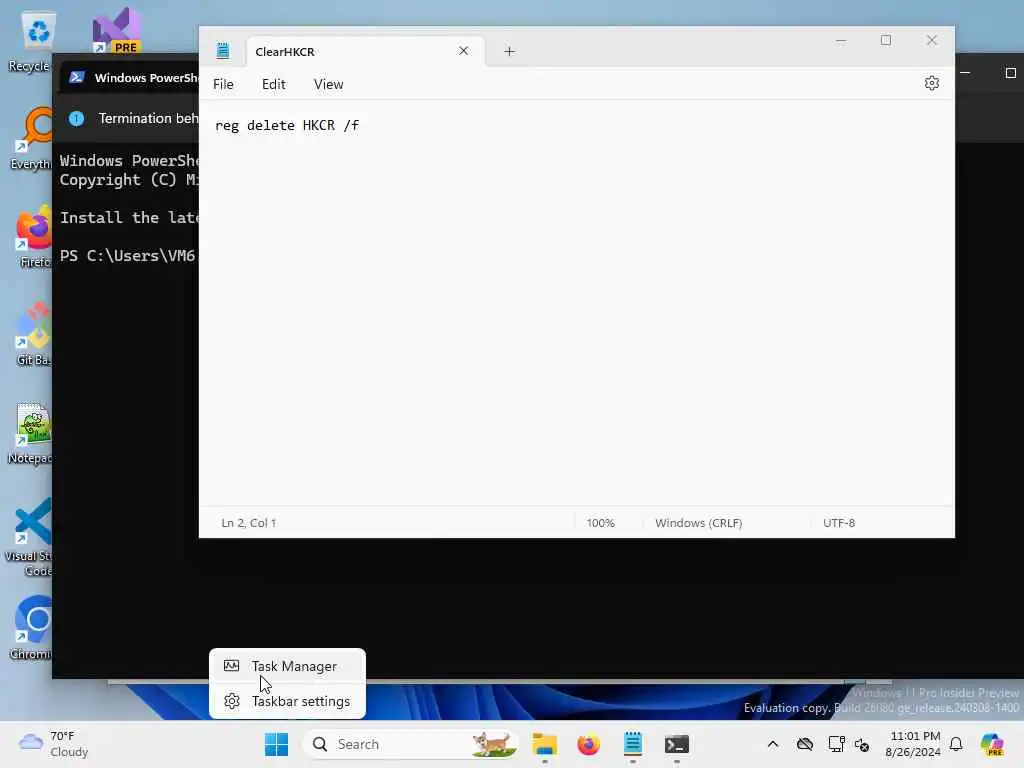1024x768 pixels.
Task: Click the Windows Start button
Action: pyautogui.click(x=276, y=744)
